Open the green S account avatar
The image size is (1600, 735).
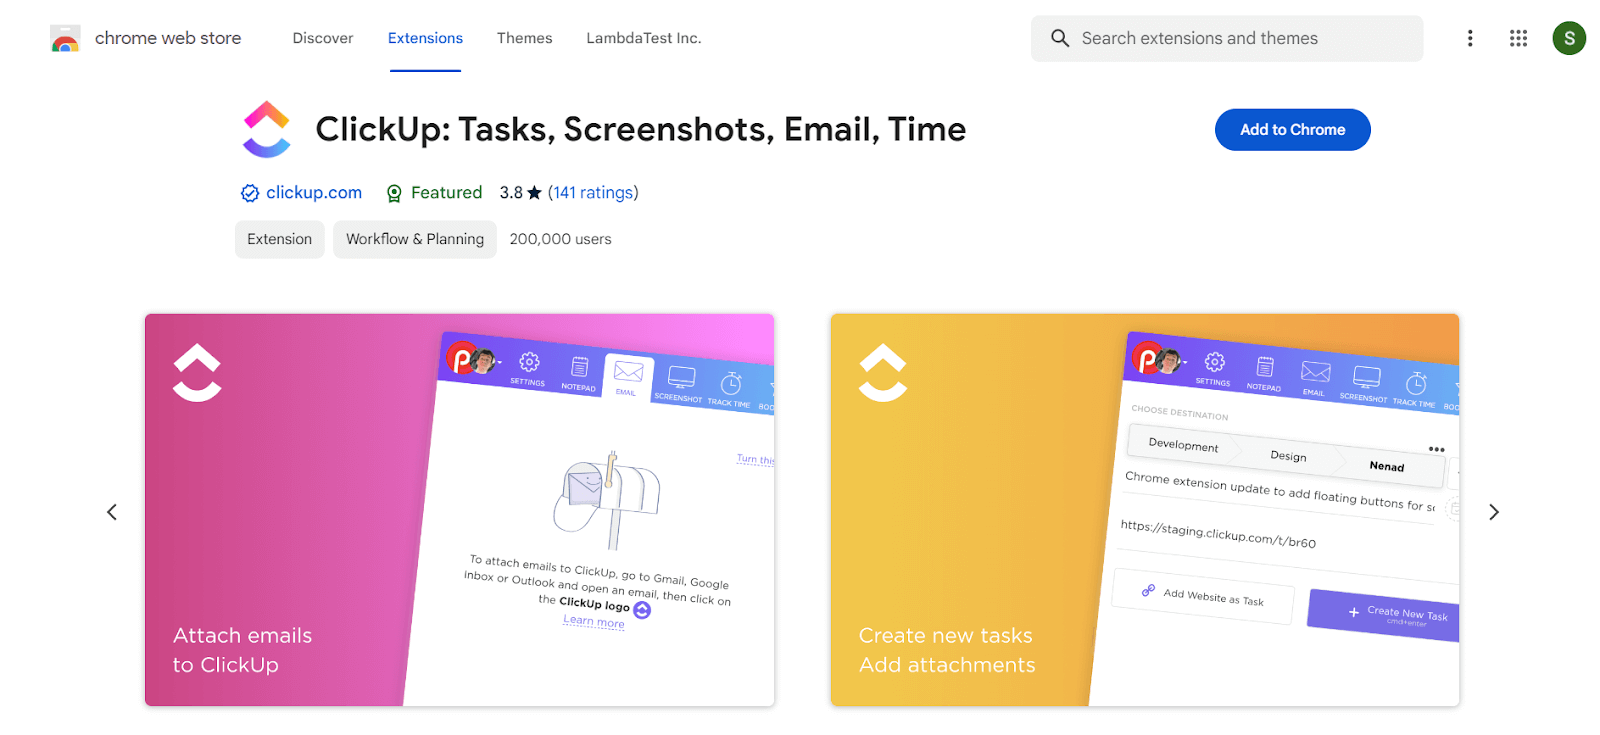(x=1569, y=38)
